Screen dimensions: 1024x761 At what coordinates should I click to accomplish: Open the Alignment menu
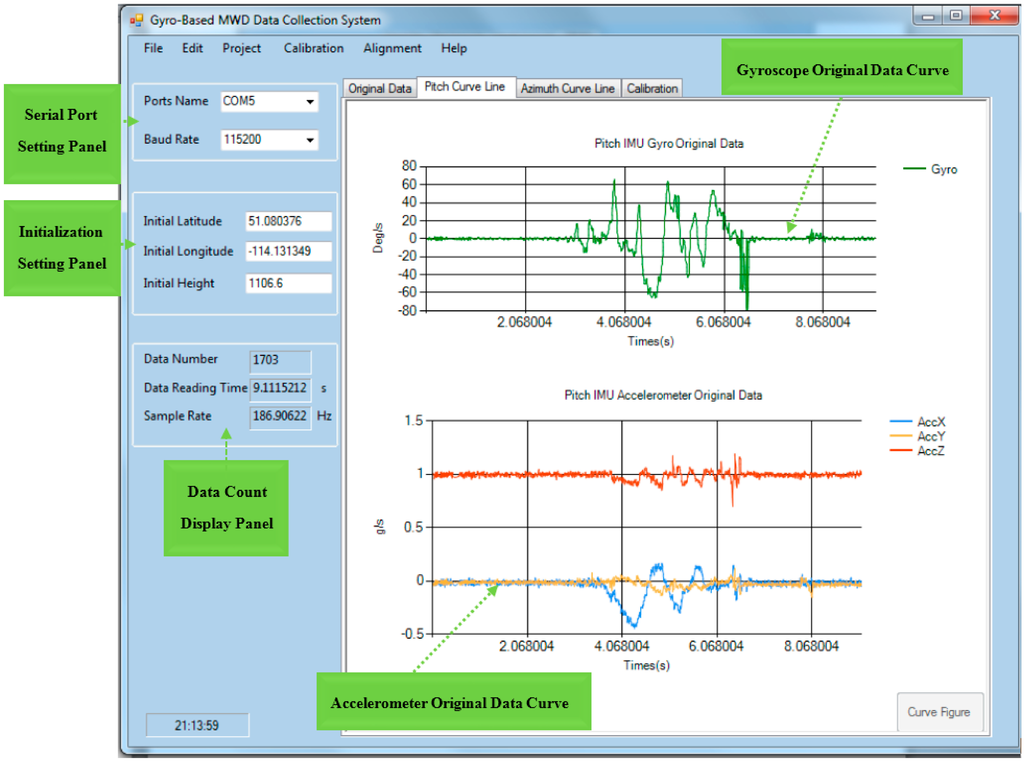click(x=392, y=48)
